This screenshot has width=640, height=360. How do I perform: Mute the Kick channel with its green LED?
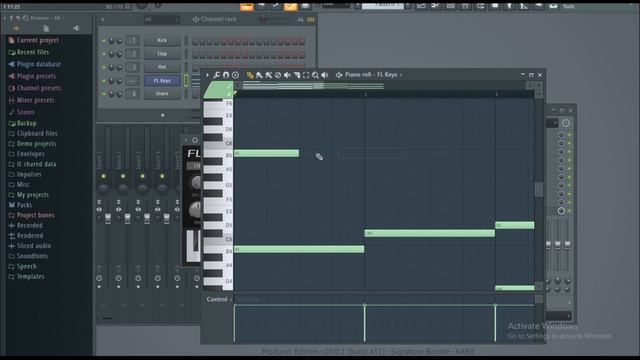click(104, 41)
